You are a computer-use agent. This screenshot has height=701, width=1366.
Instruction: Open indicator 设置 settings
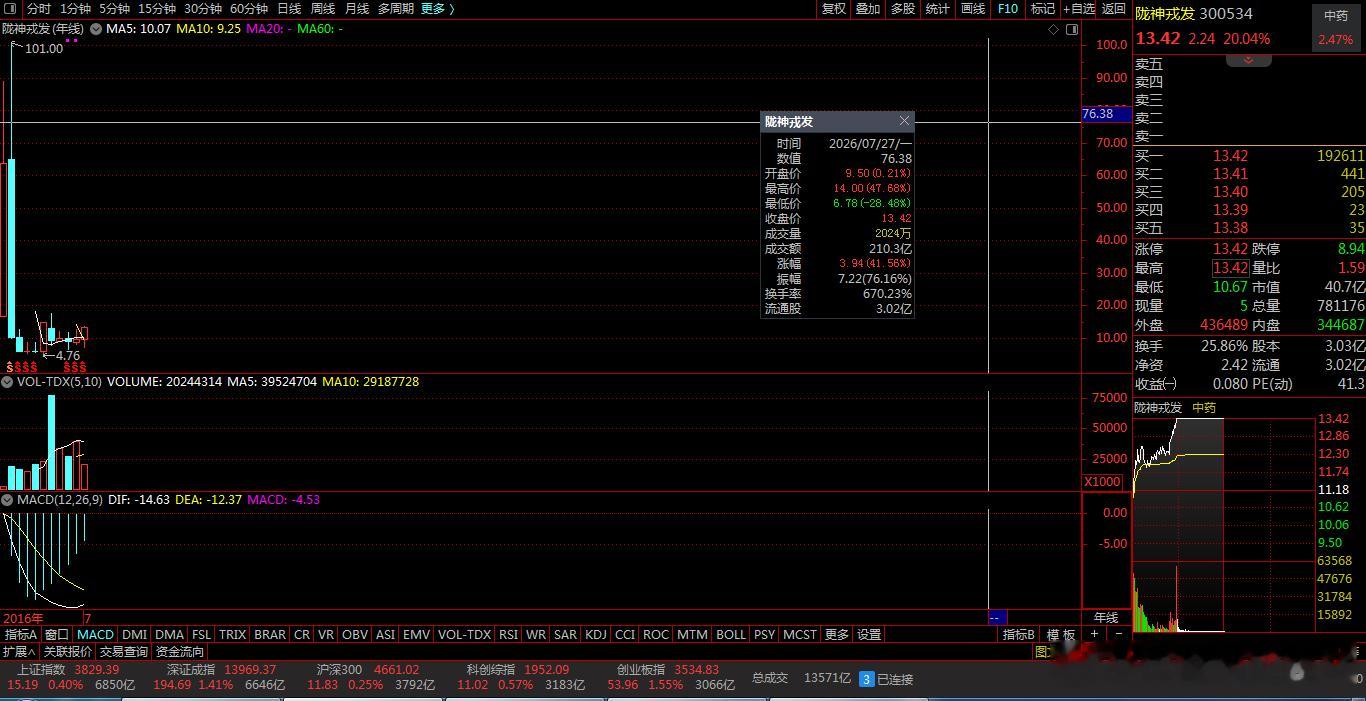click(870, 635)
